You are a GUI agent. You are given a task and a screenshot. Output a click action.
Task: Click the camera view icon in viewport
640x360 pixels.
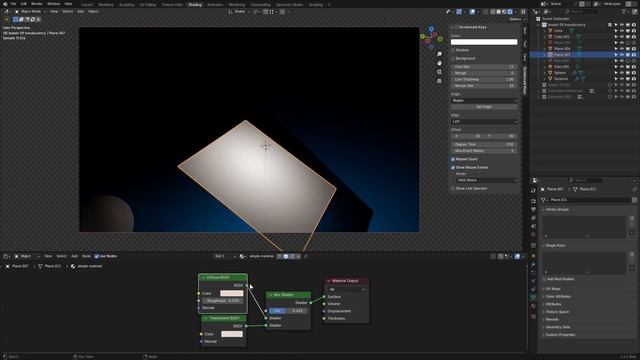click(x=439, y=72)
